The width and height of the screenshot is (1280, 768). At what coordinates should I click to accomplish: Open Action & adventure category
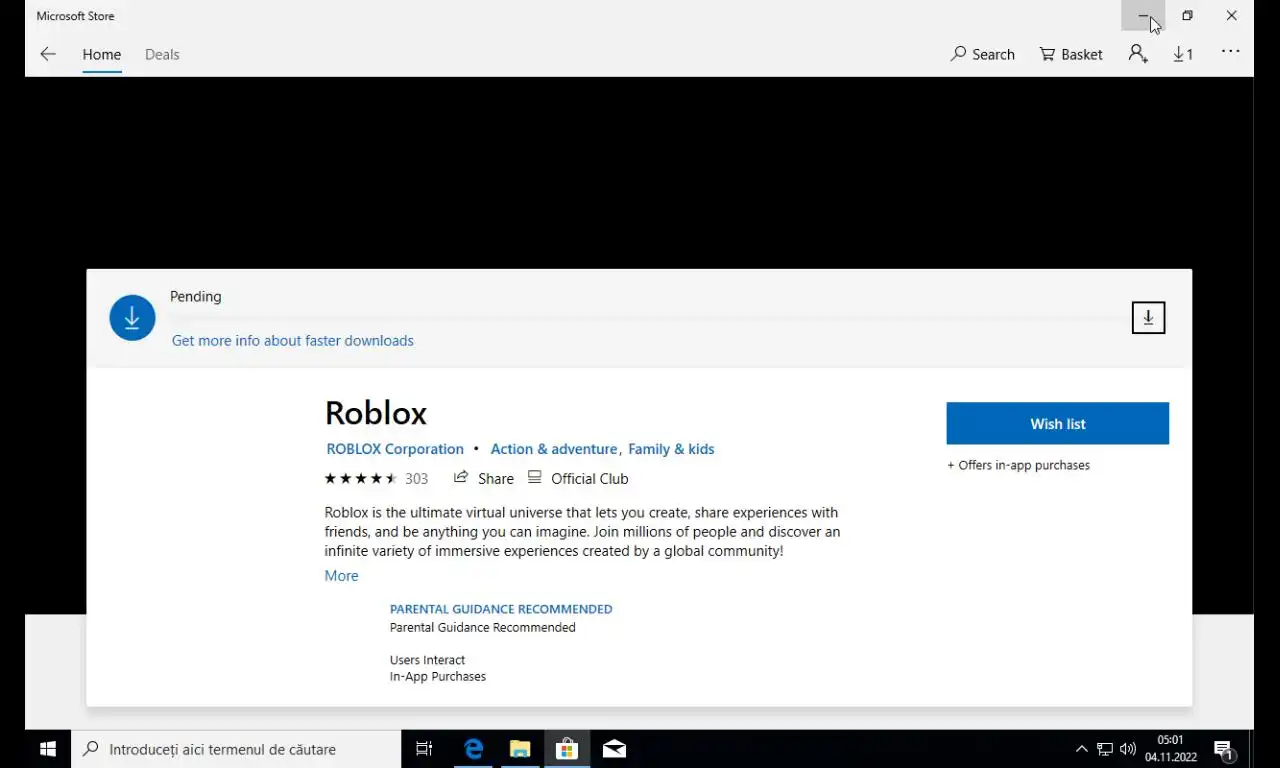coord(554,449)
